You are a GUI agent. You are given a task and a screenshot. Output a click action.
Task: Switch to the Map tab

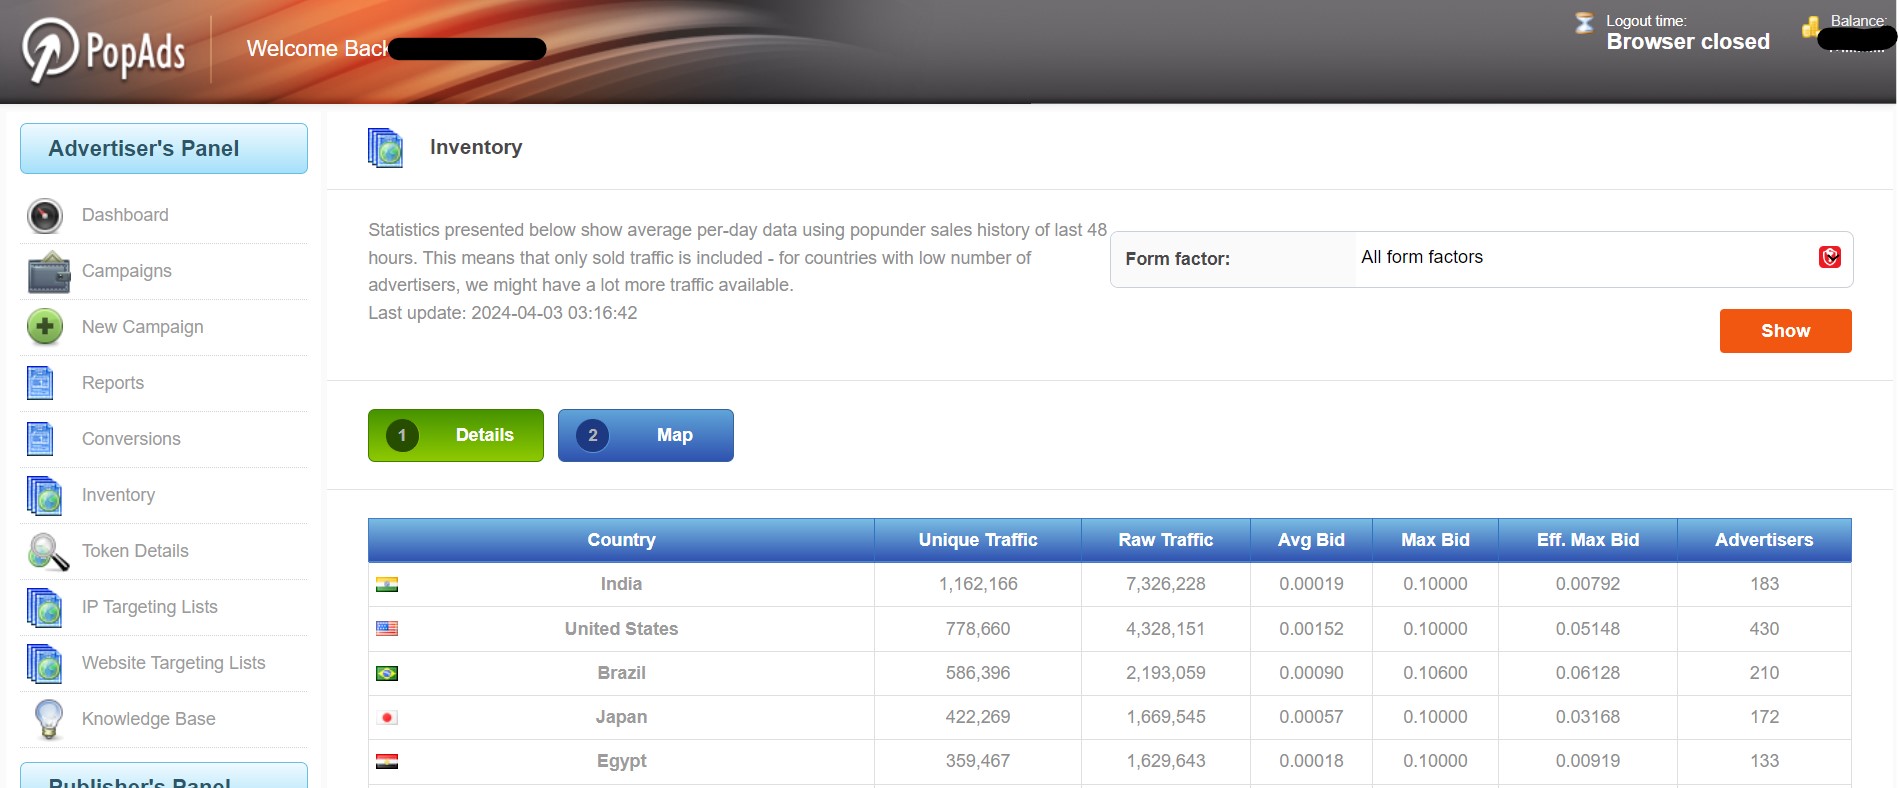pyautogui.click(x=646, y=435)
